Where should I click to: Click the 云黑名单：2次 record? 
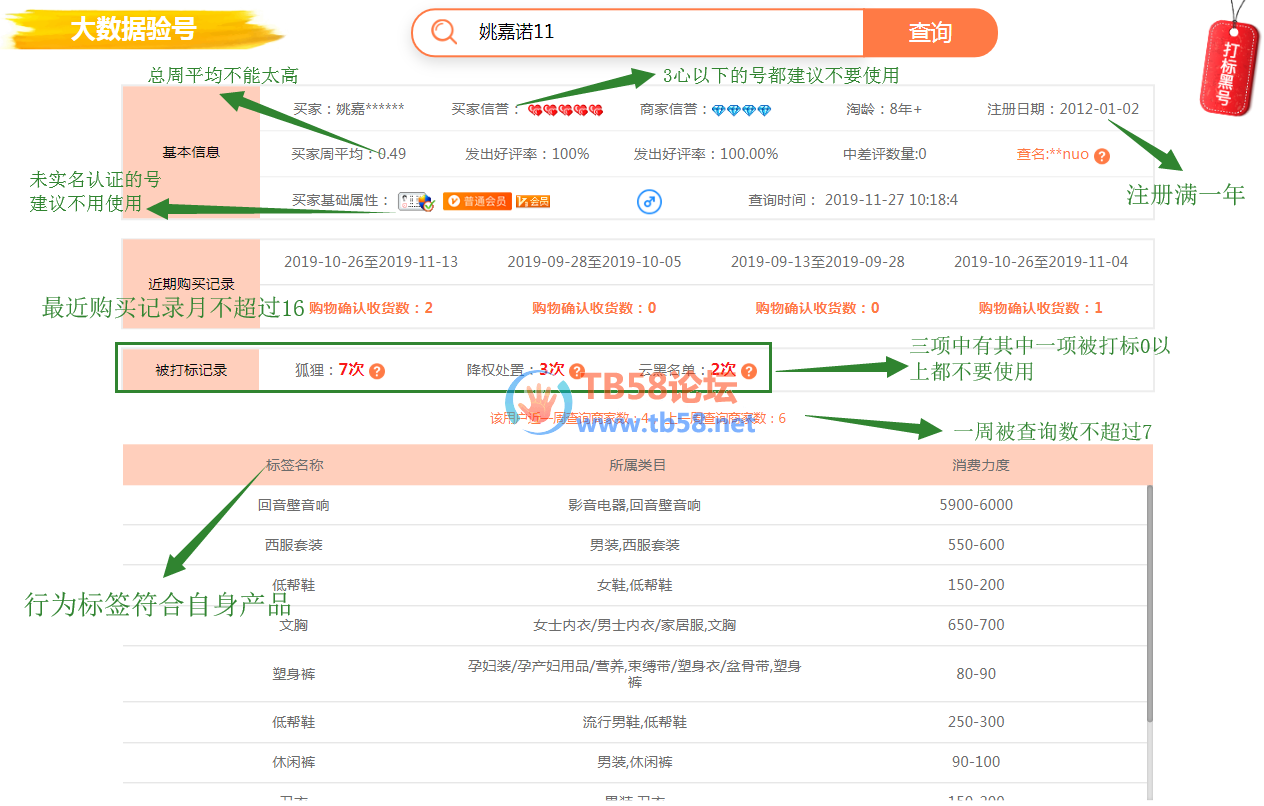[688, 370]
